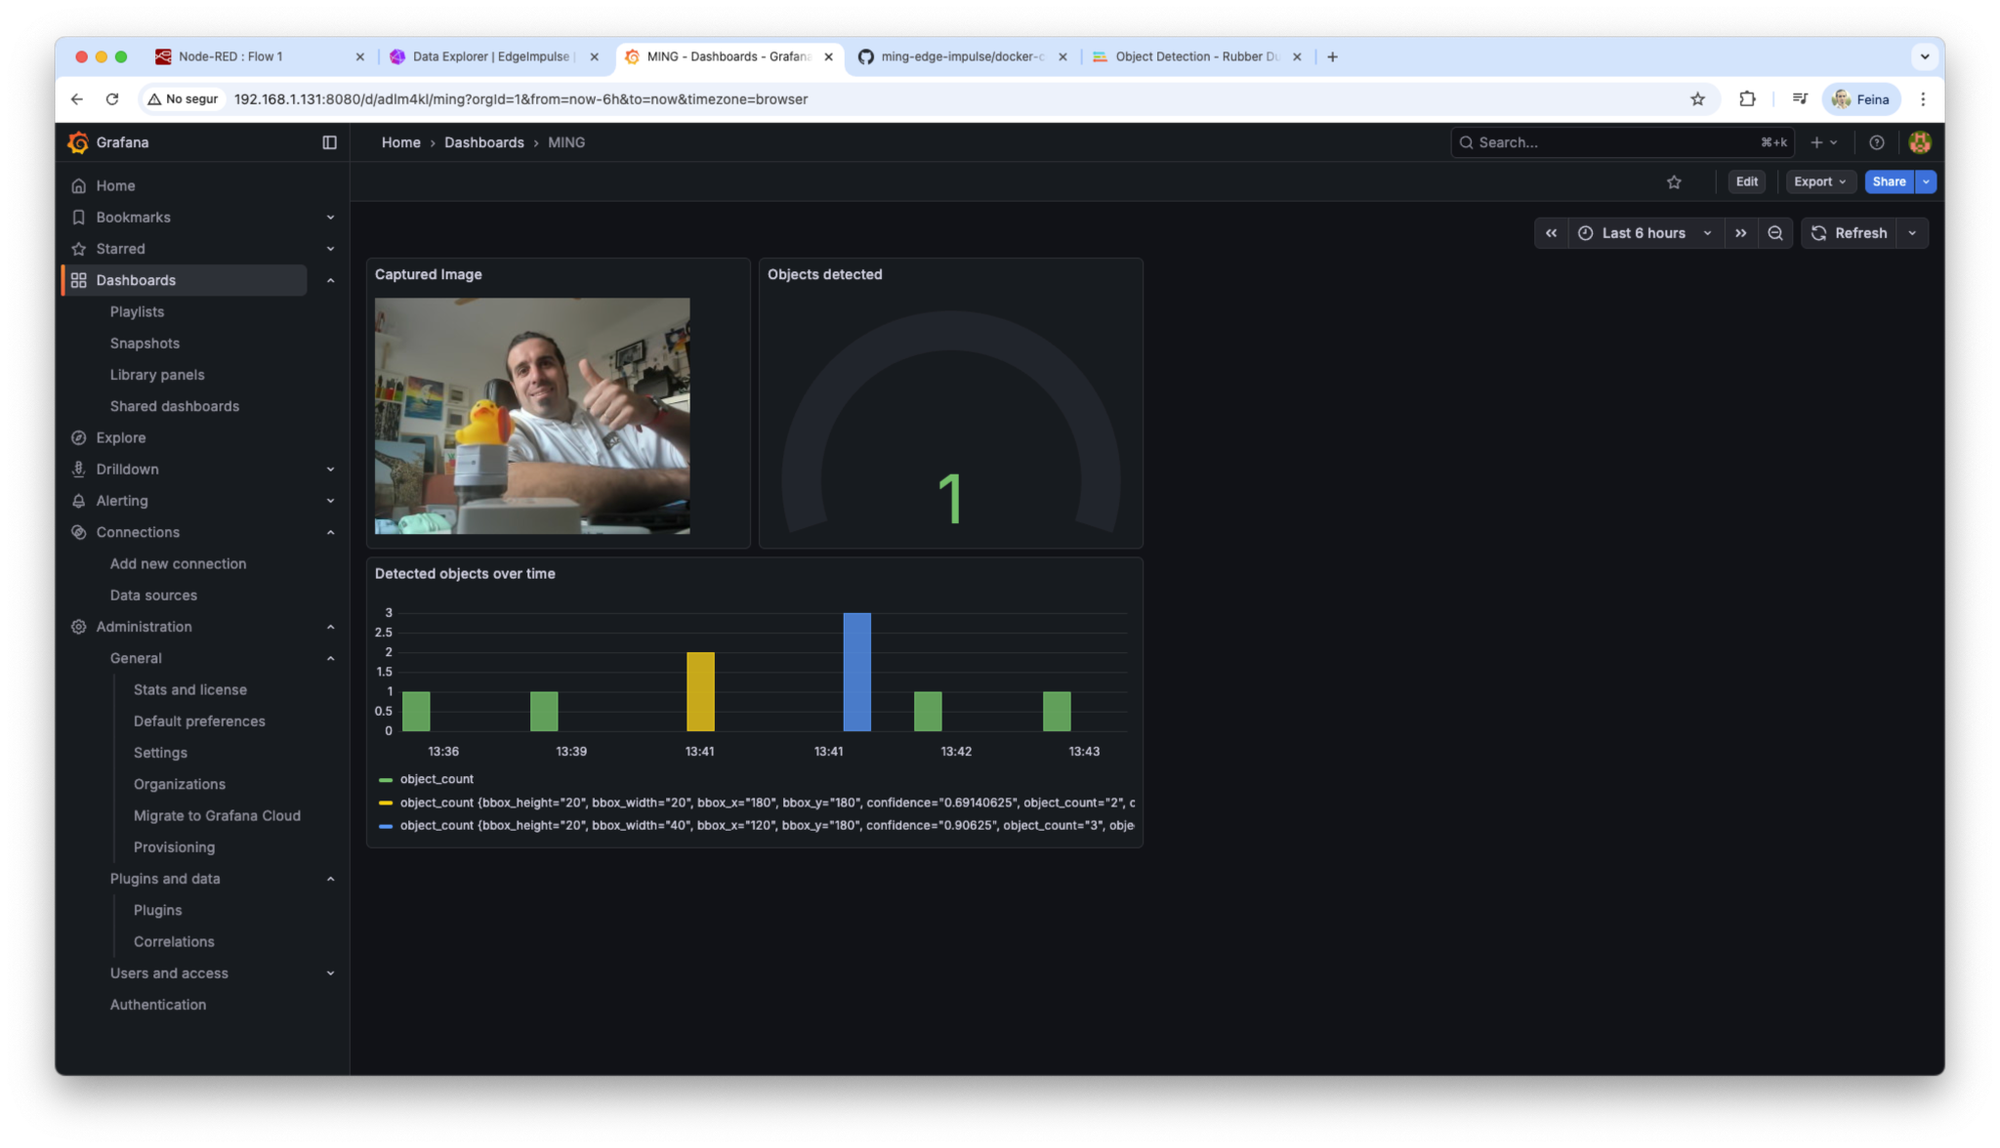This screenshot has height=1148, width=2000.
Task: Open the Last 6 hours time picker
Action: [1645, 233]
